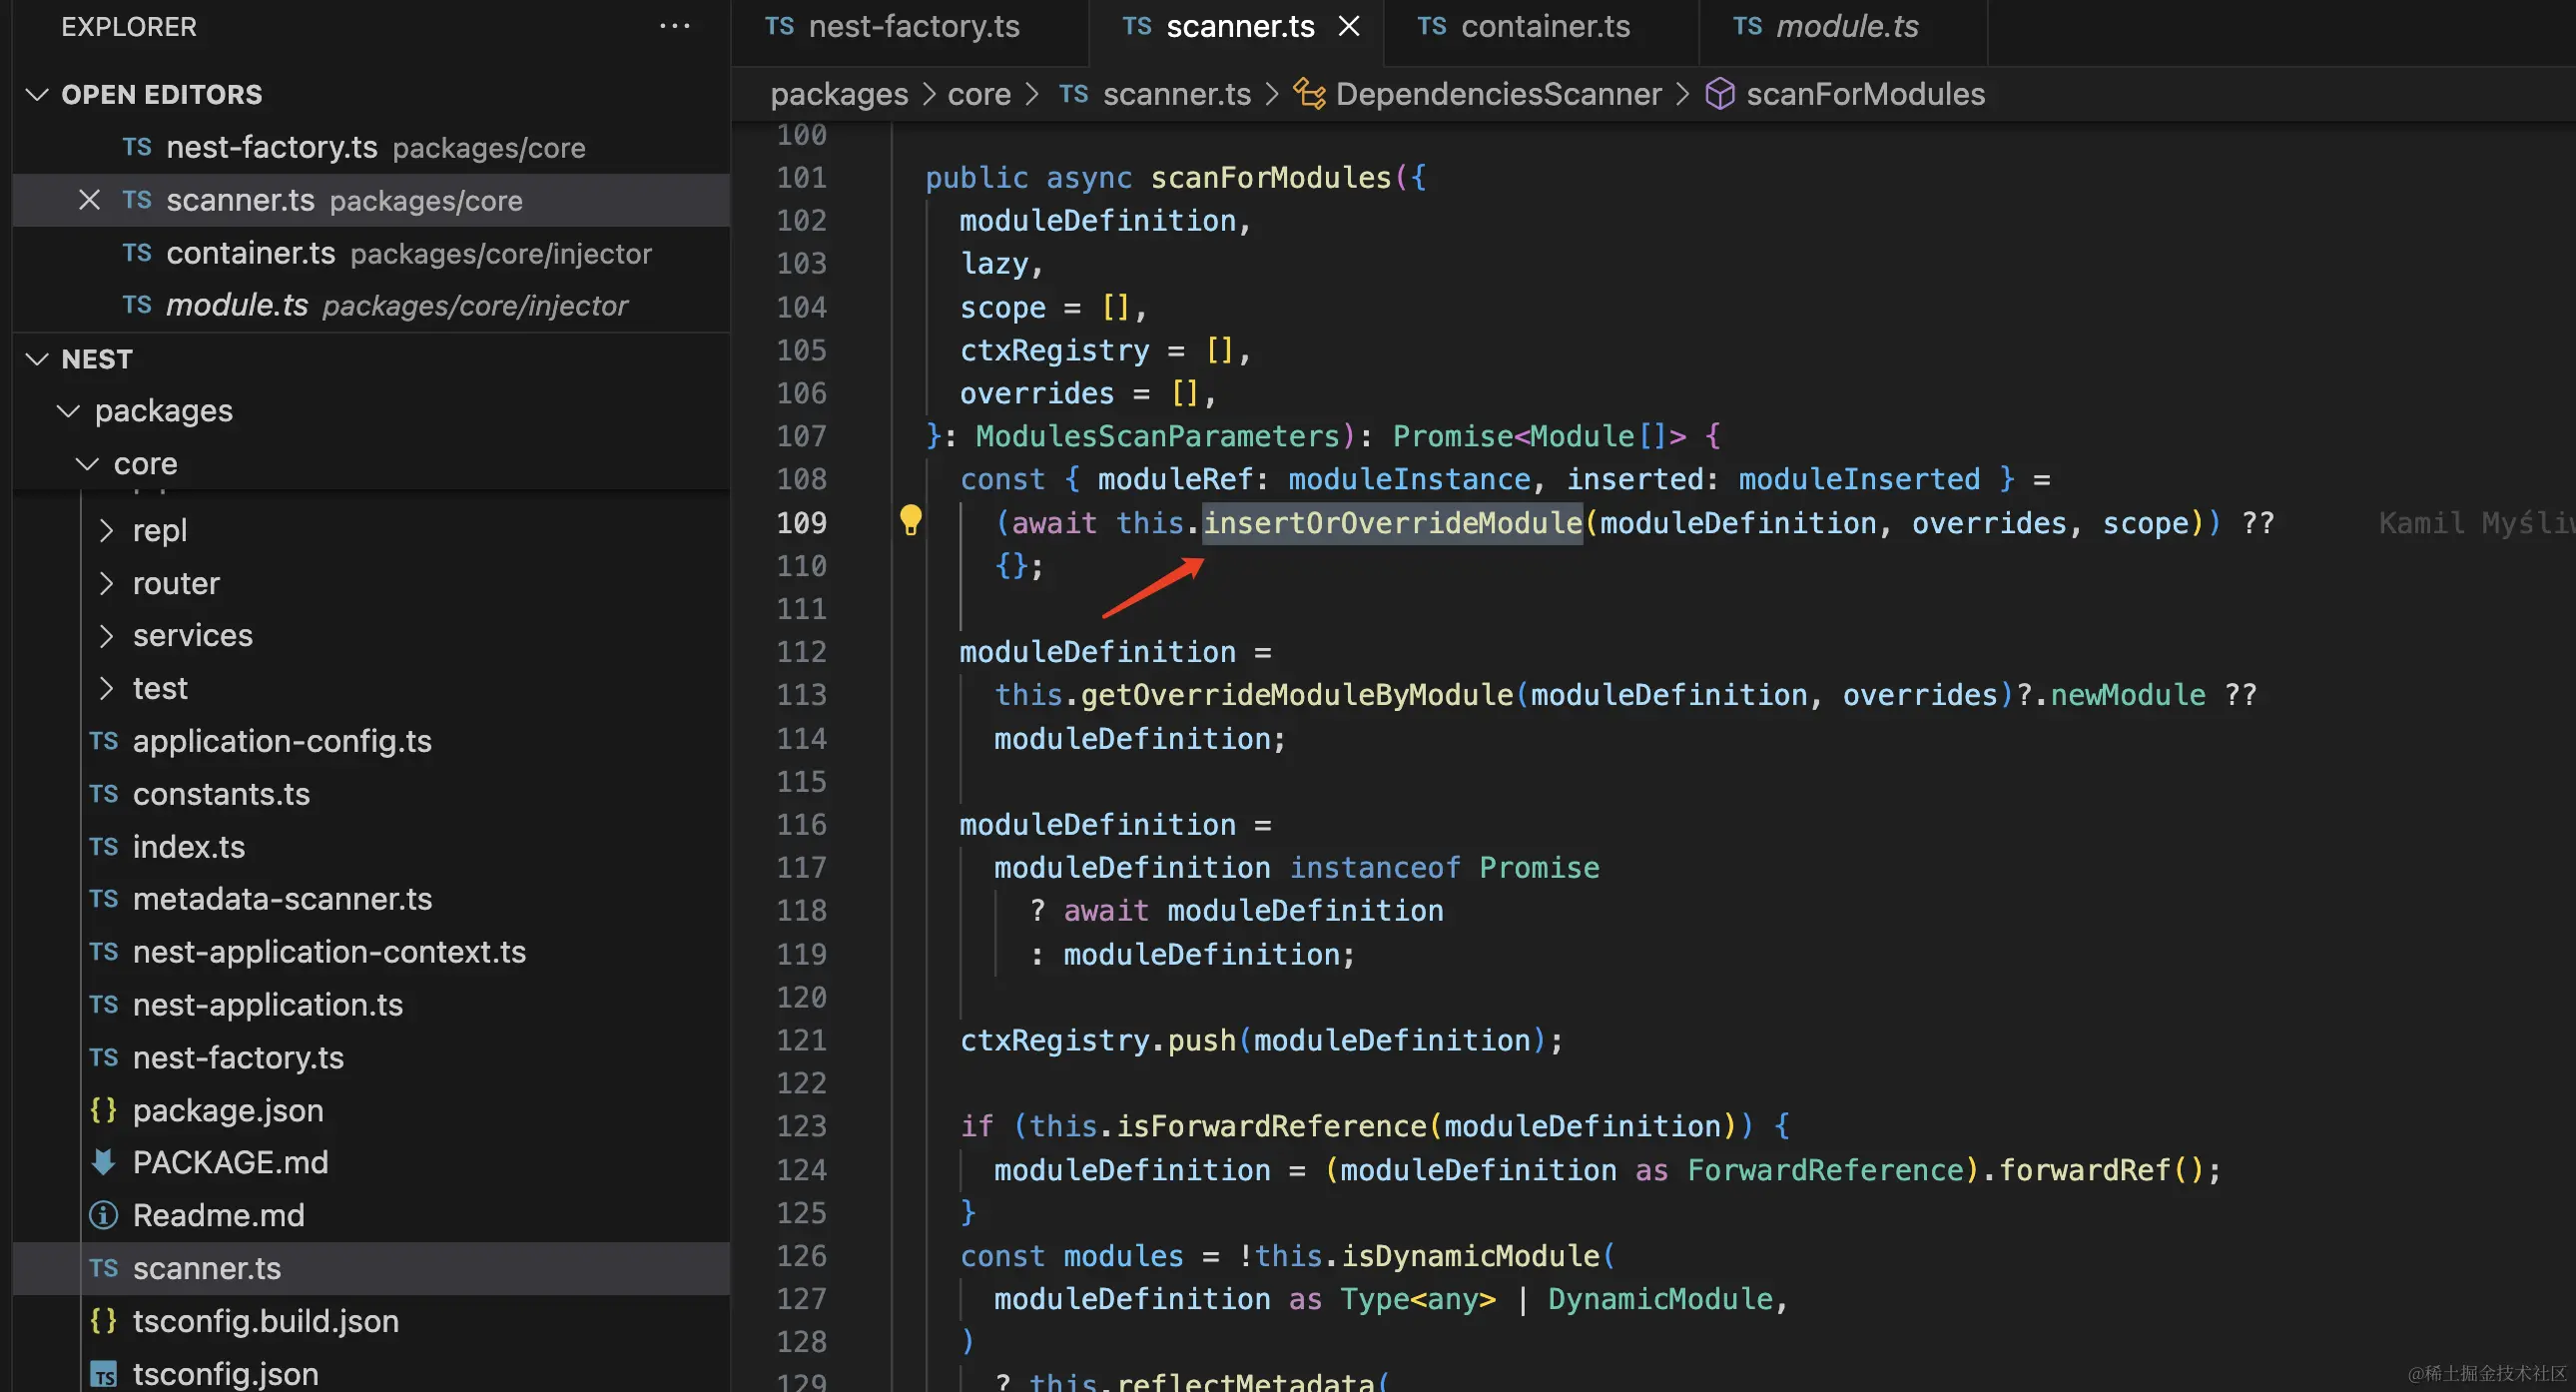Expand the router folder
This screenshot has width=2576, height=1392.
pyautogui.click(x=106, y=583)
